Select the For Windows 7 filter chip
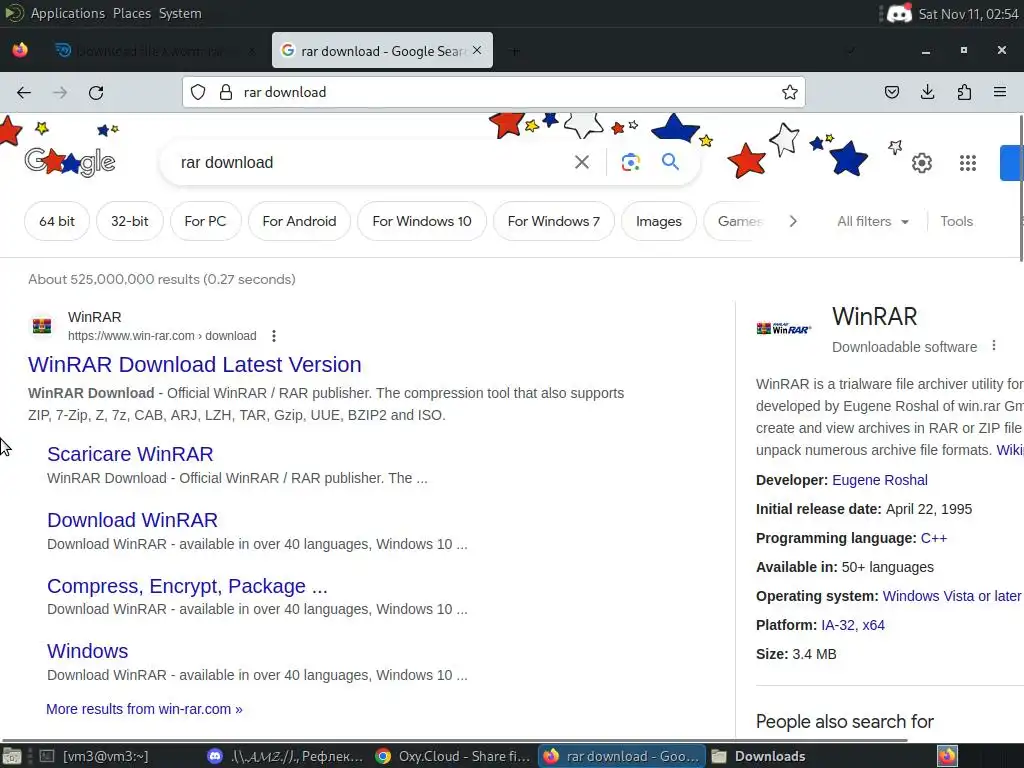Screen dimensions: 1024x768 click(554, 221)
